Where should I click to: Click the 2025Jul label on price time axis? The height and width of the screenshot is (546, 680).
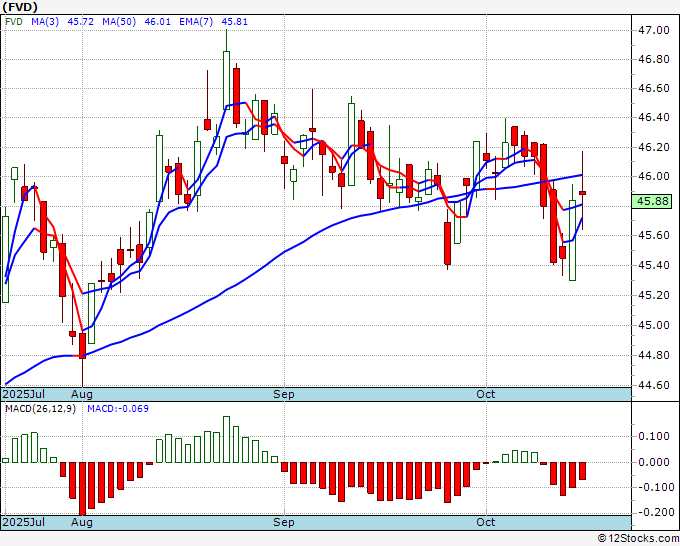(24, 395)
